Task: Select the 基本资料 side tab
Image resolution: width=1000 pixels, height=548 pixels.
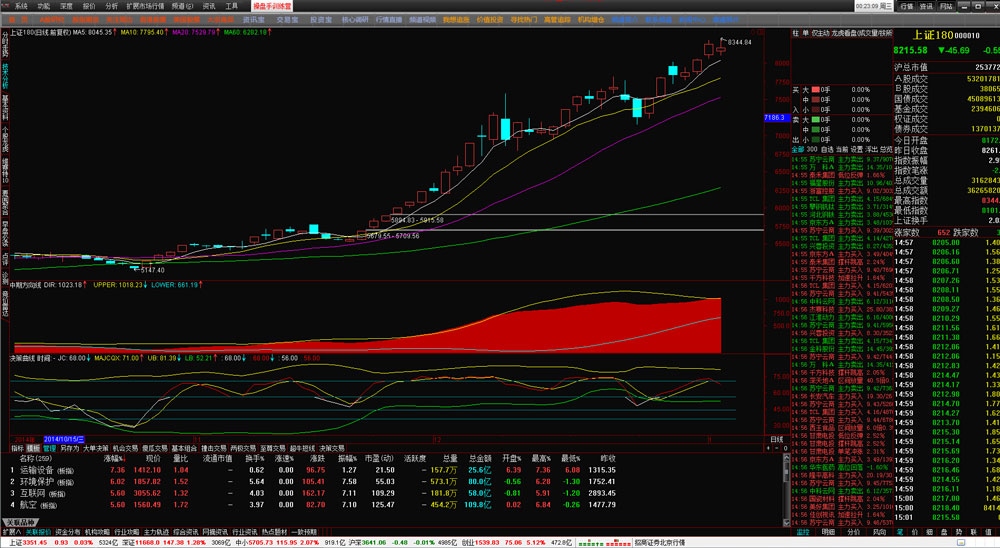Action: (5, 108)
